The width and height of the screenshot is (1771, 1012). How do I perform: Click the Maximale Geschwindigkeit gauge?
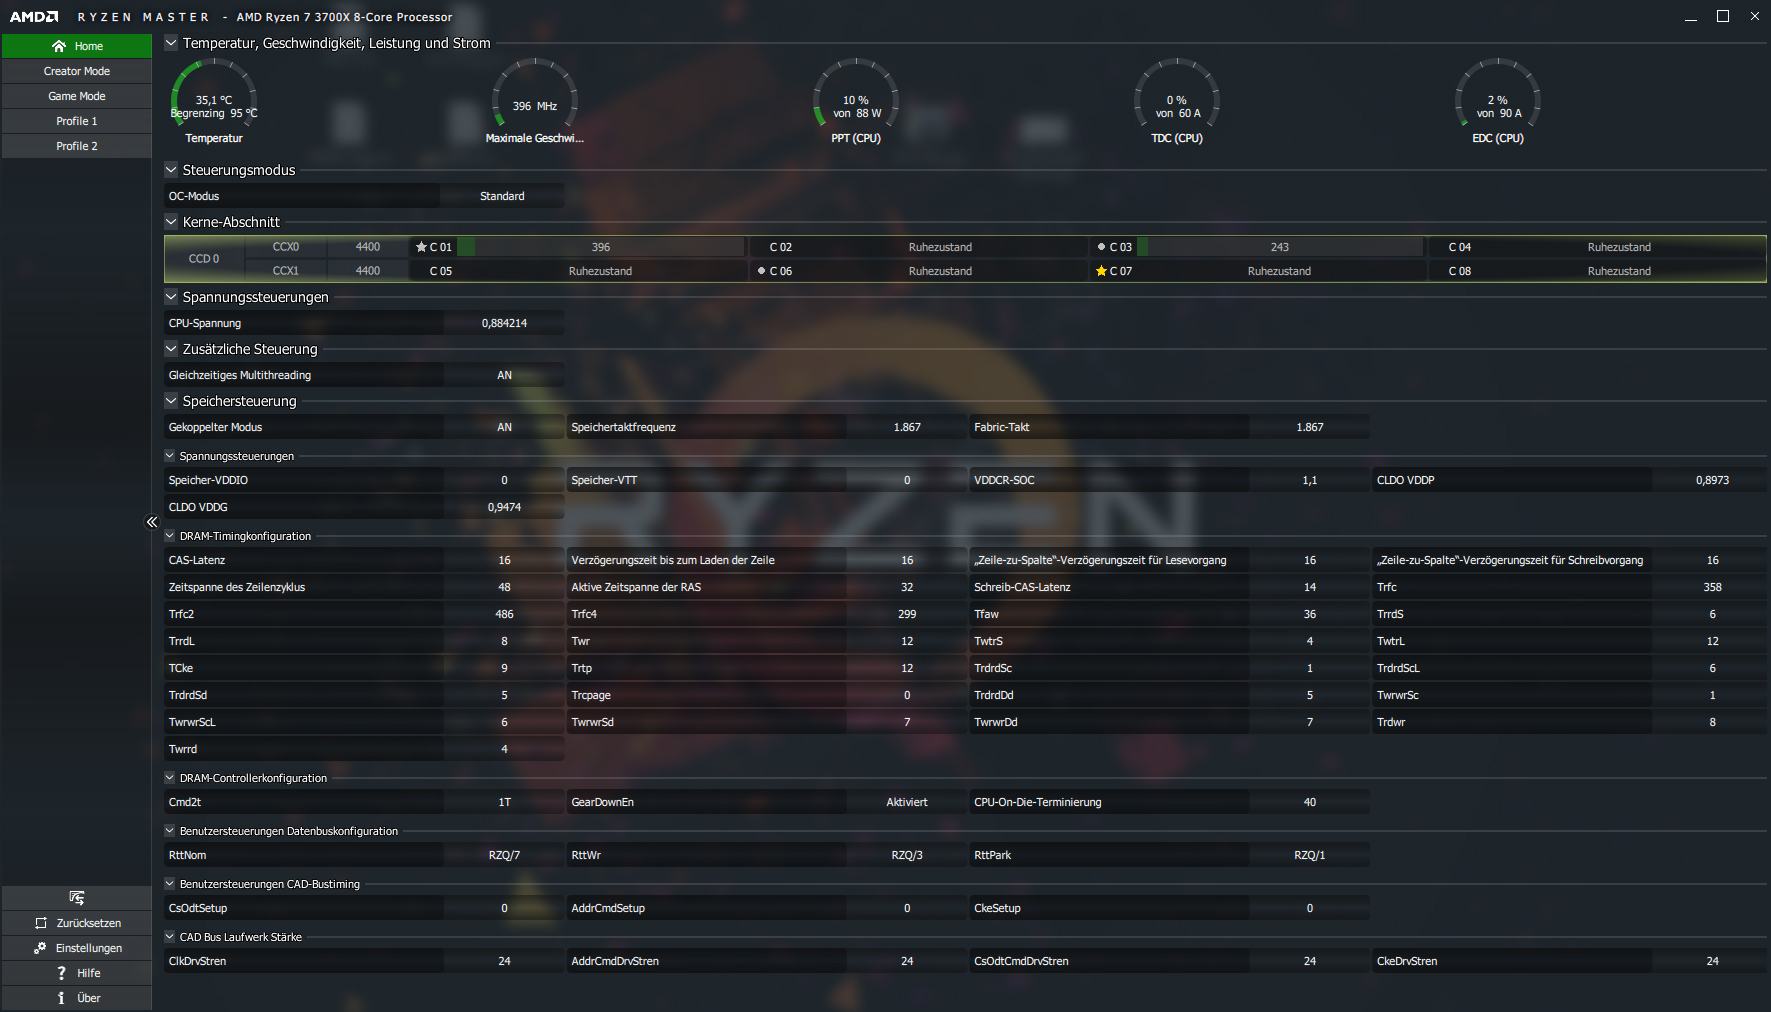coord(535,102)
